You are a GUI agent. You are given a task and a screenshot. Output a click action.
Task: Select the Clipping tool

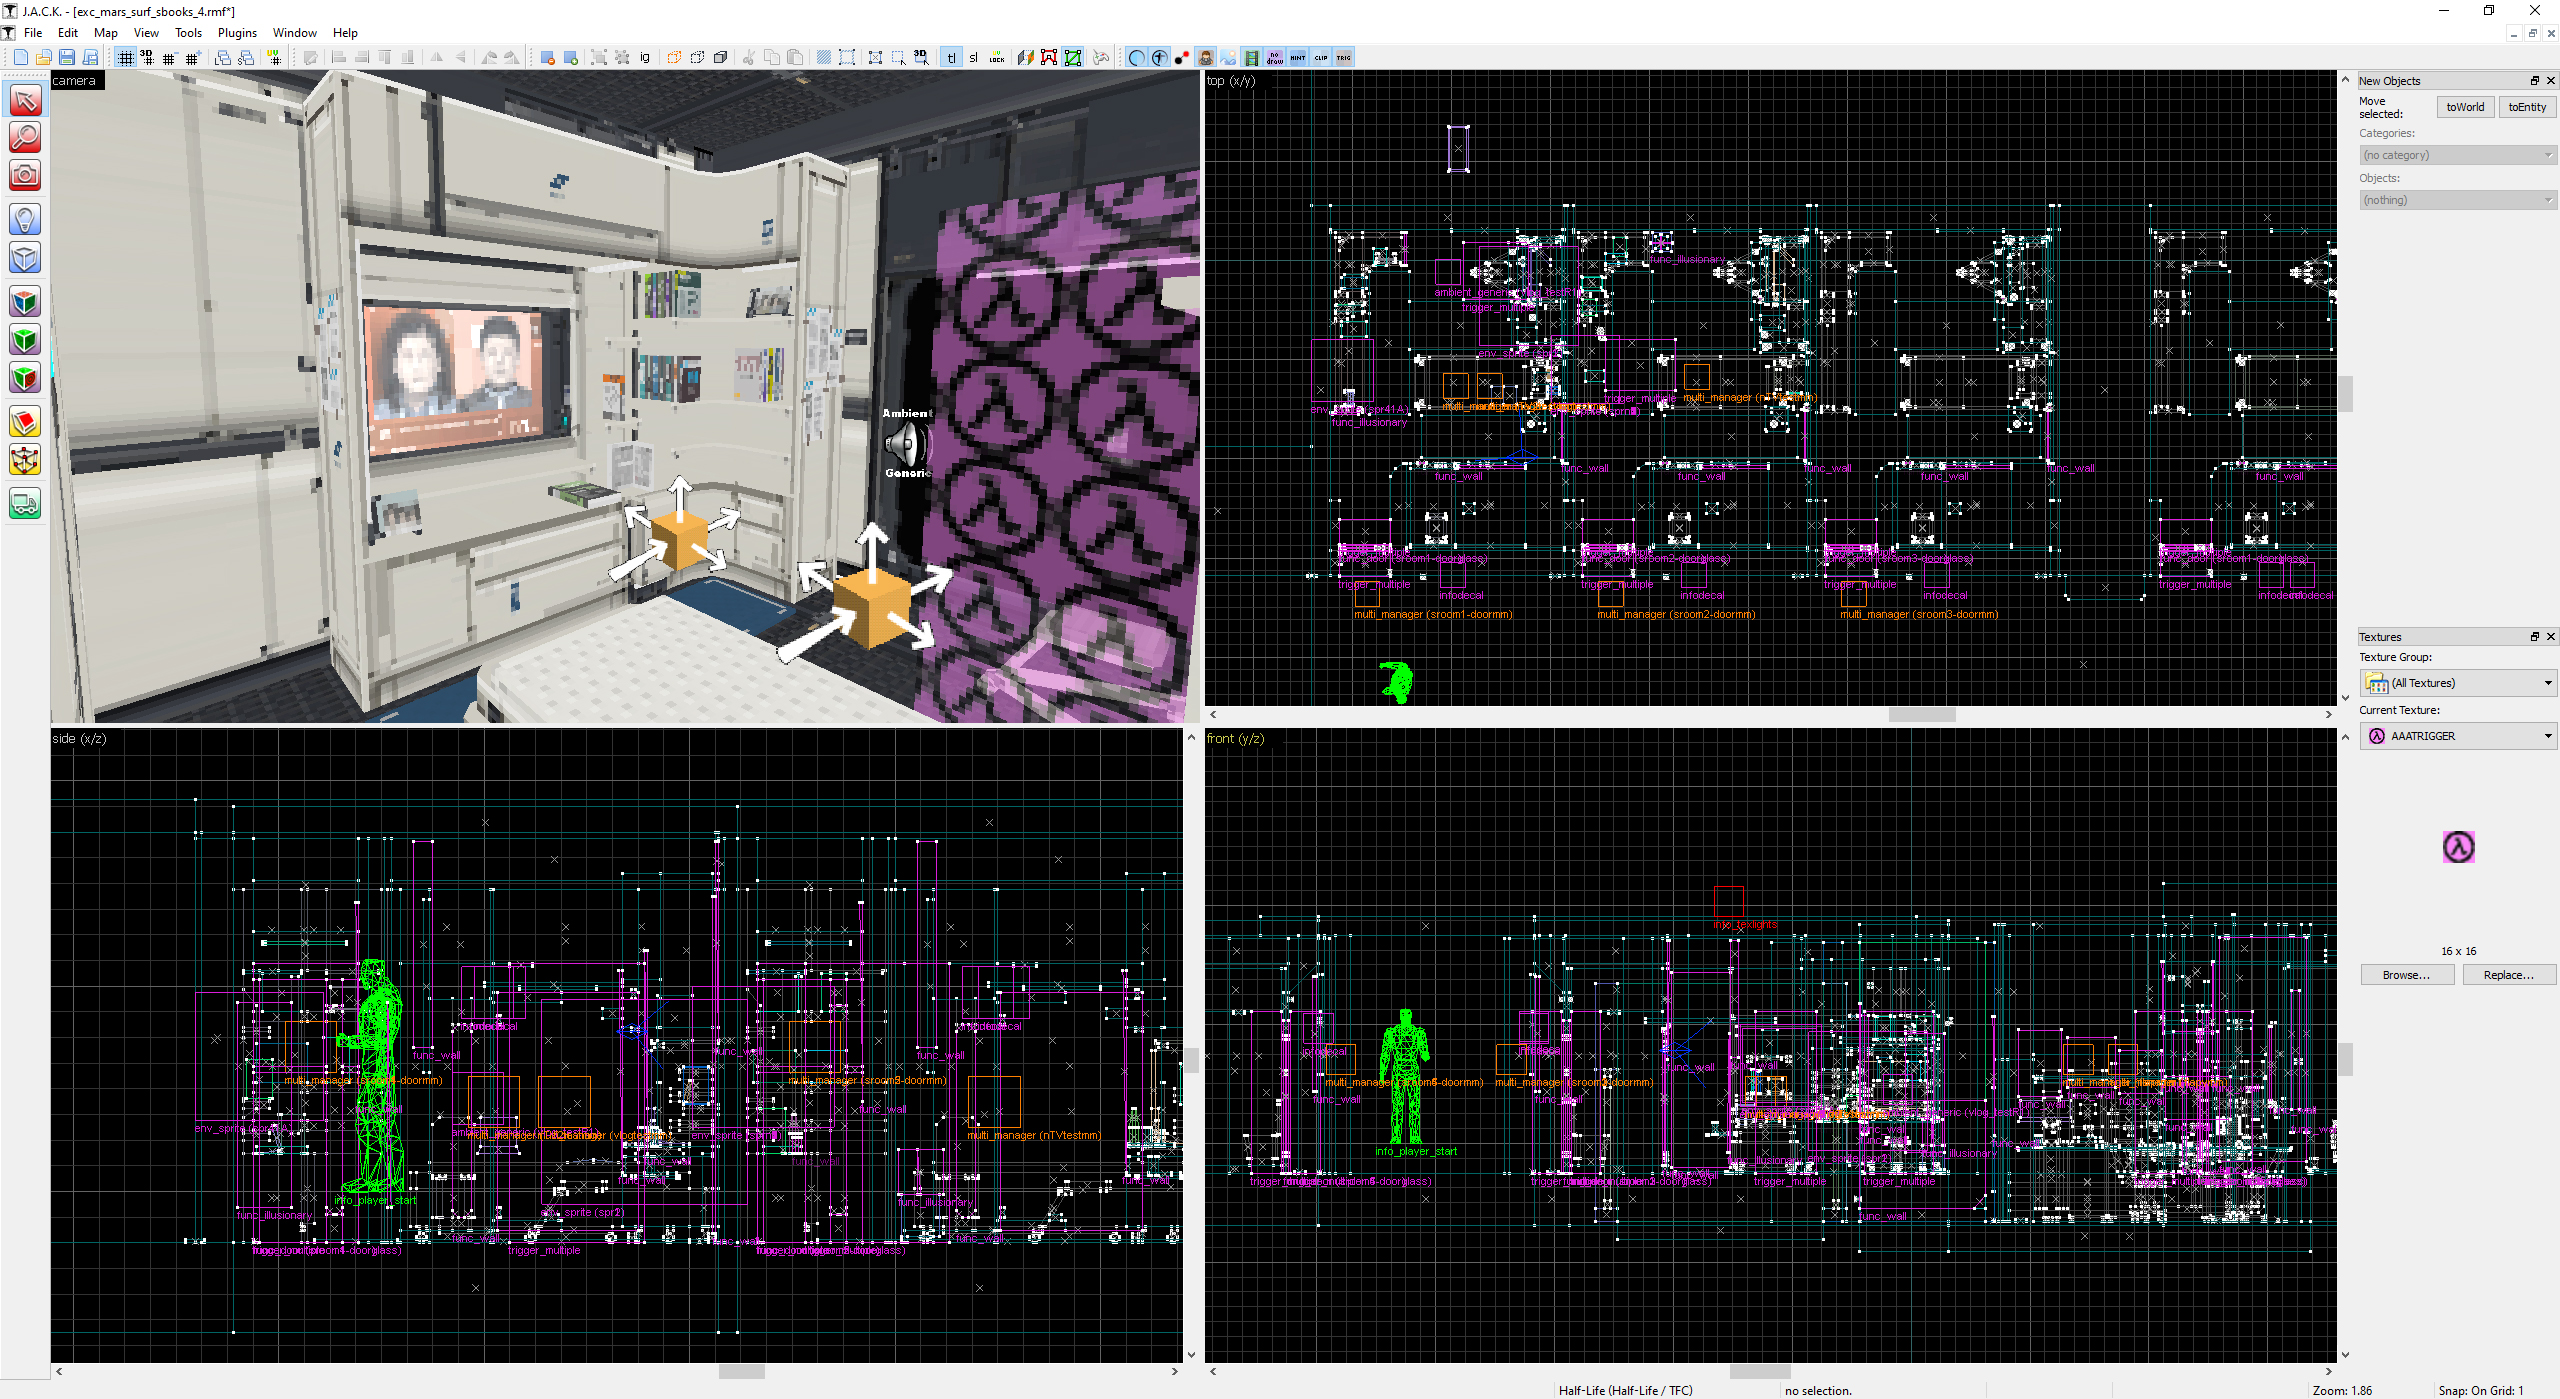(25, 422)
